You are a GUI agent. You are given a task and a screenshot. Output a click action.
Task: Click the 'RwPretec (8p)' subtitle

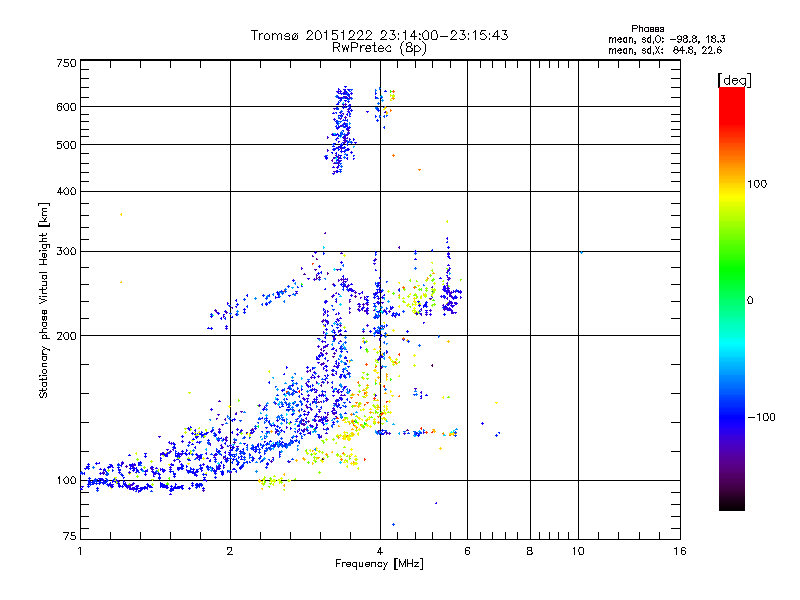pos(379,48)
